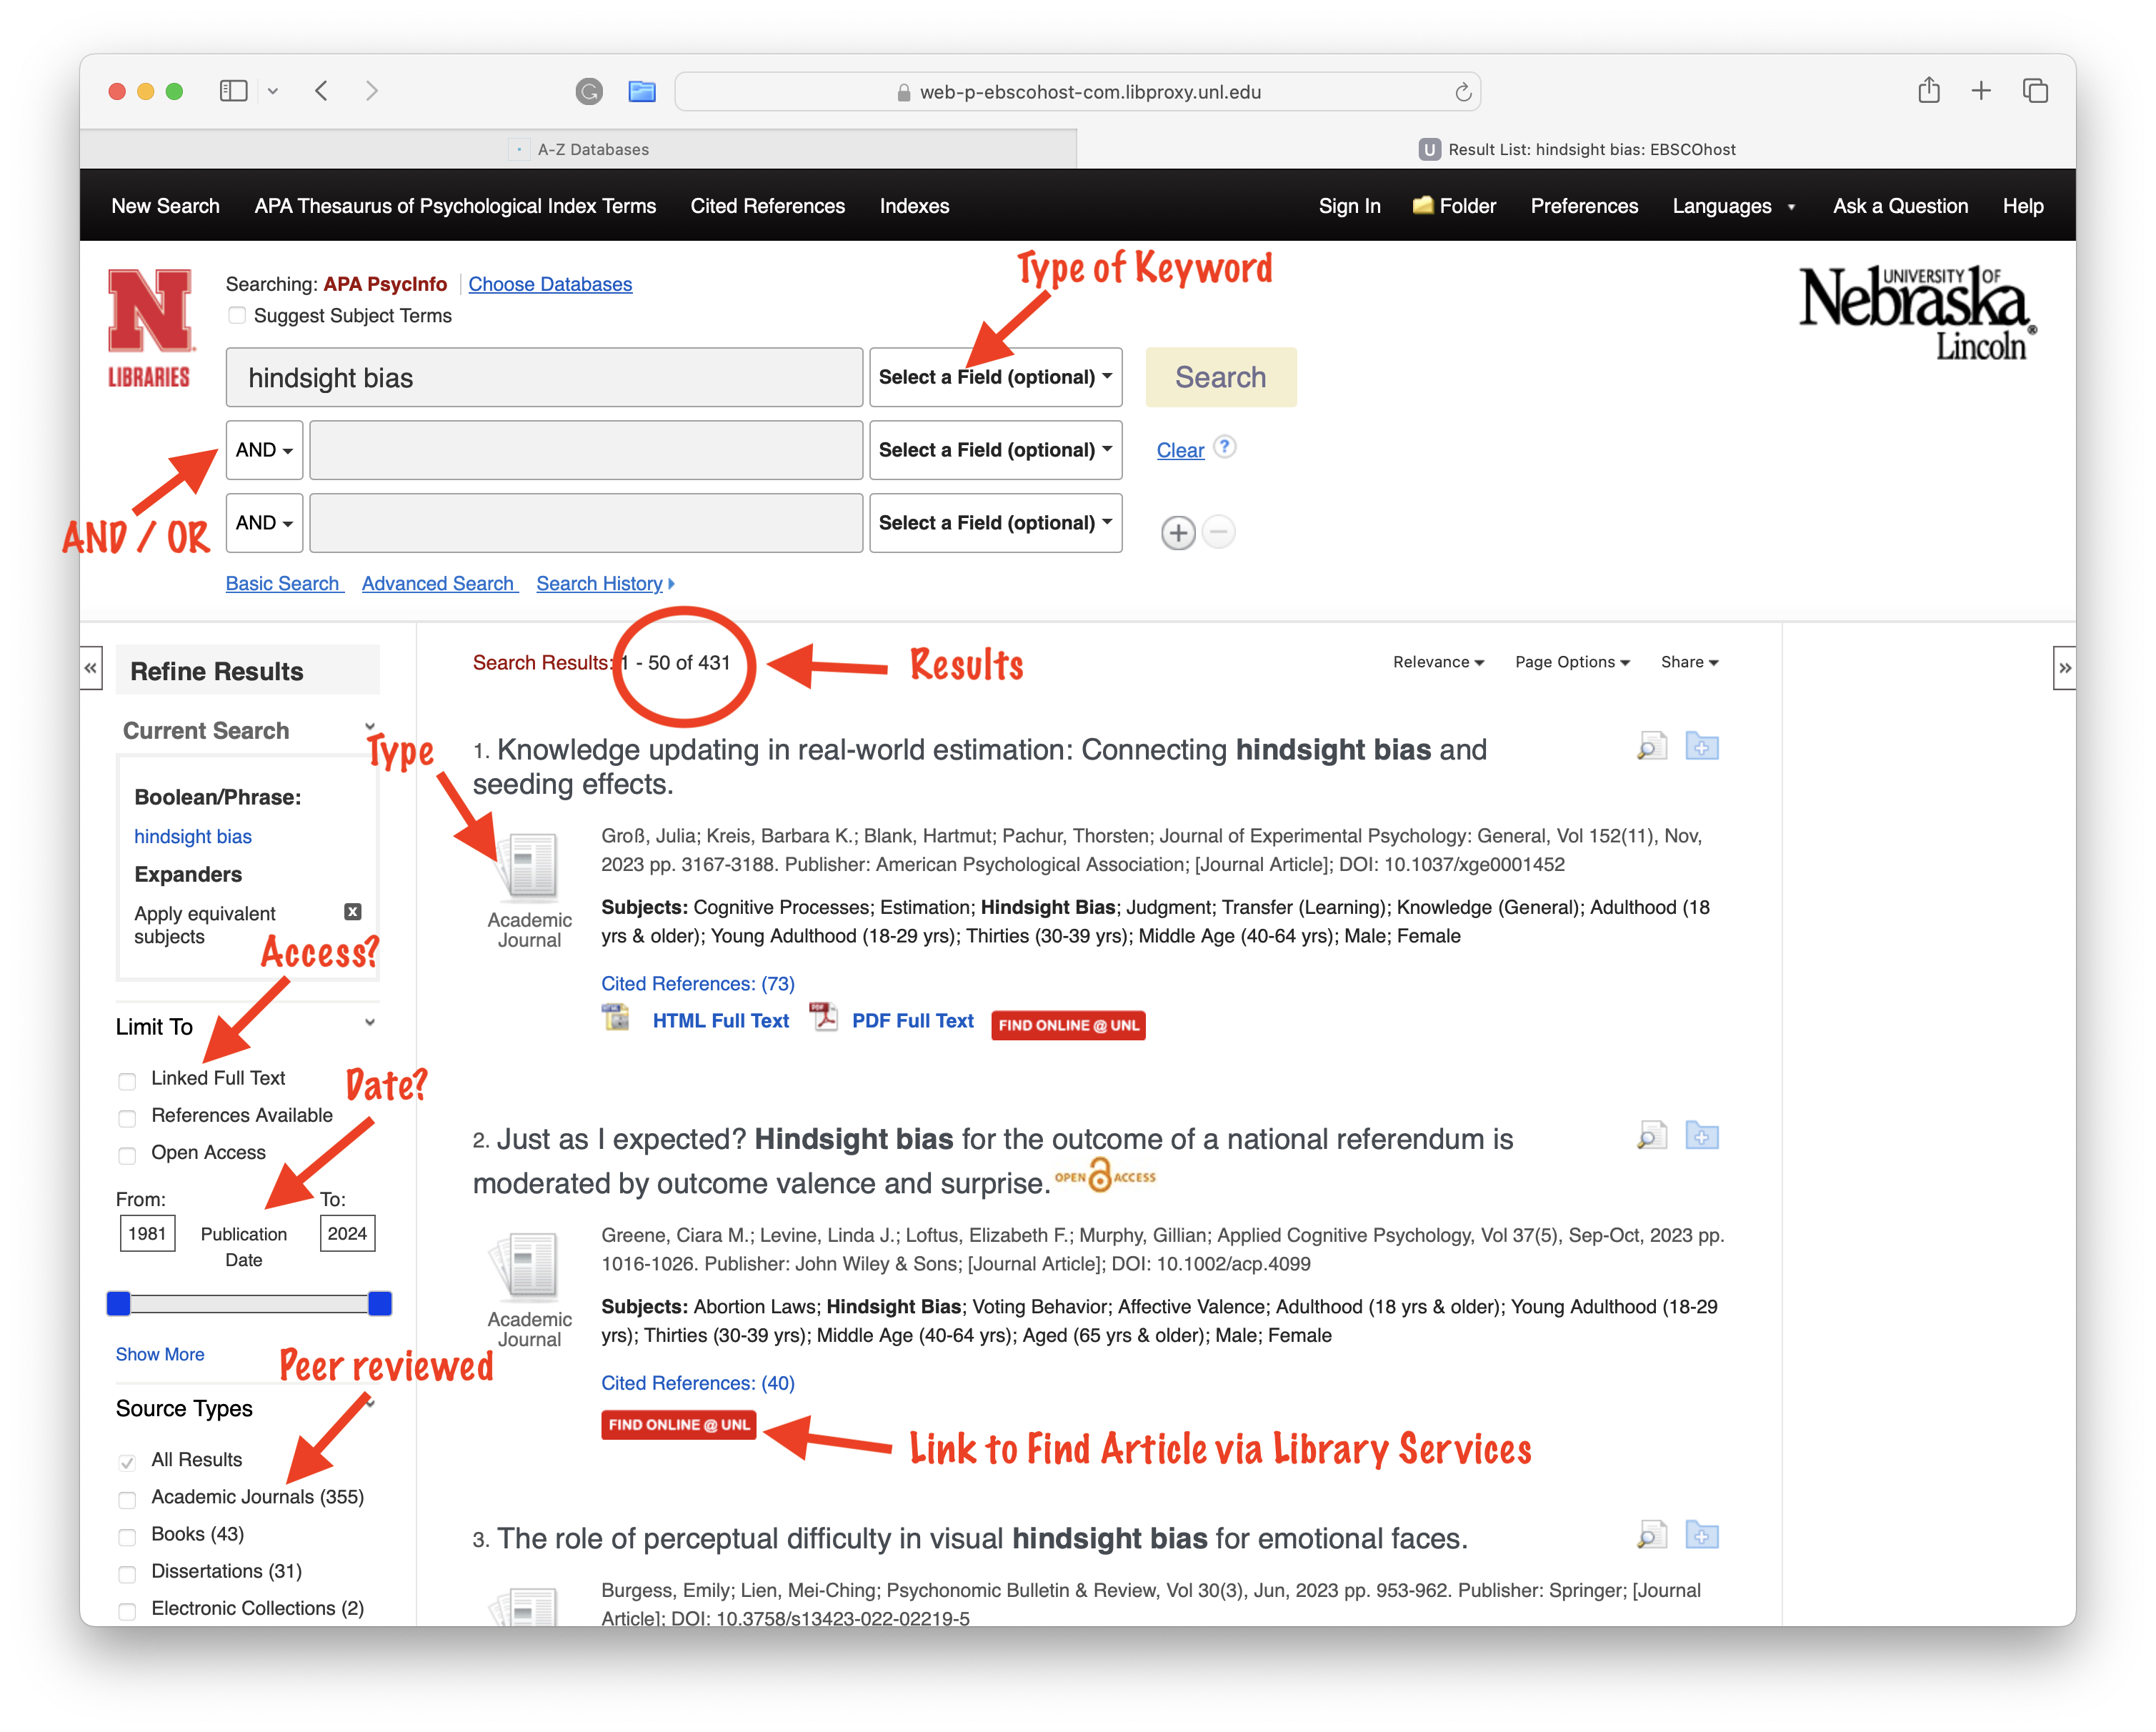Click the Choose Databases link
2156x1732 pixels.
coord(550,284)
